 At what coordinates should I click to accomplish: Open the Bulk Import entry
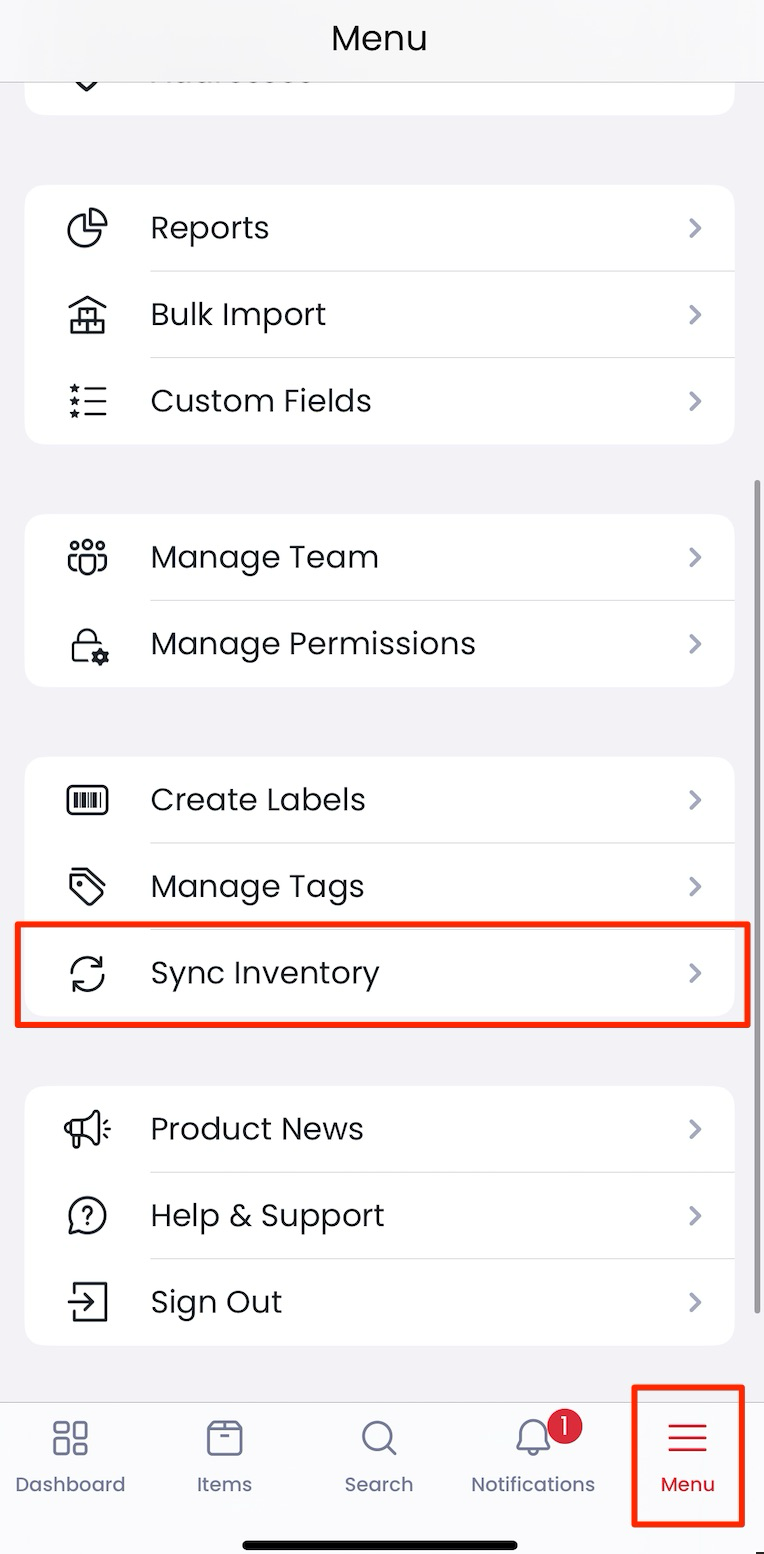pos(379,314)
